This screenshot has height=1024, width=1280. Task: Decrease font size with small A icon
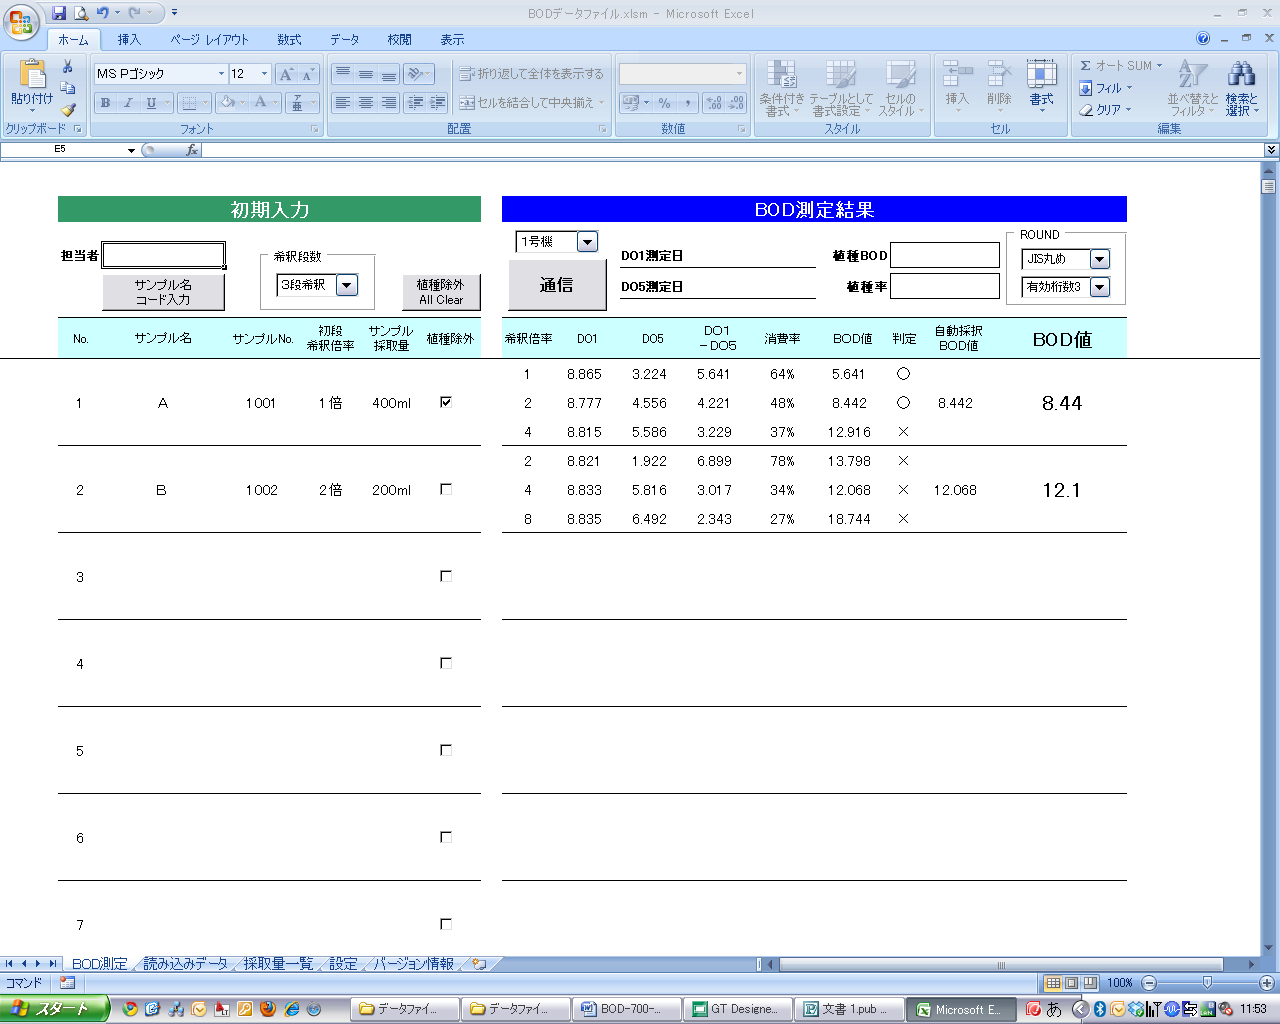click(308, 74)
